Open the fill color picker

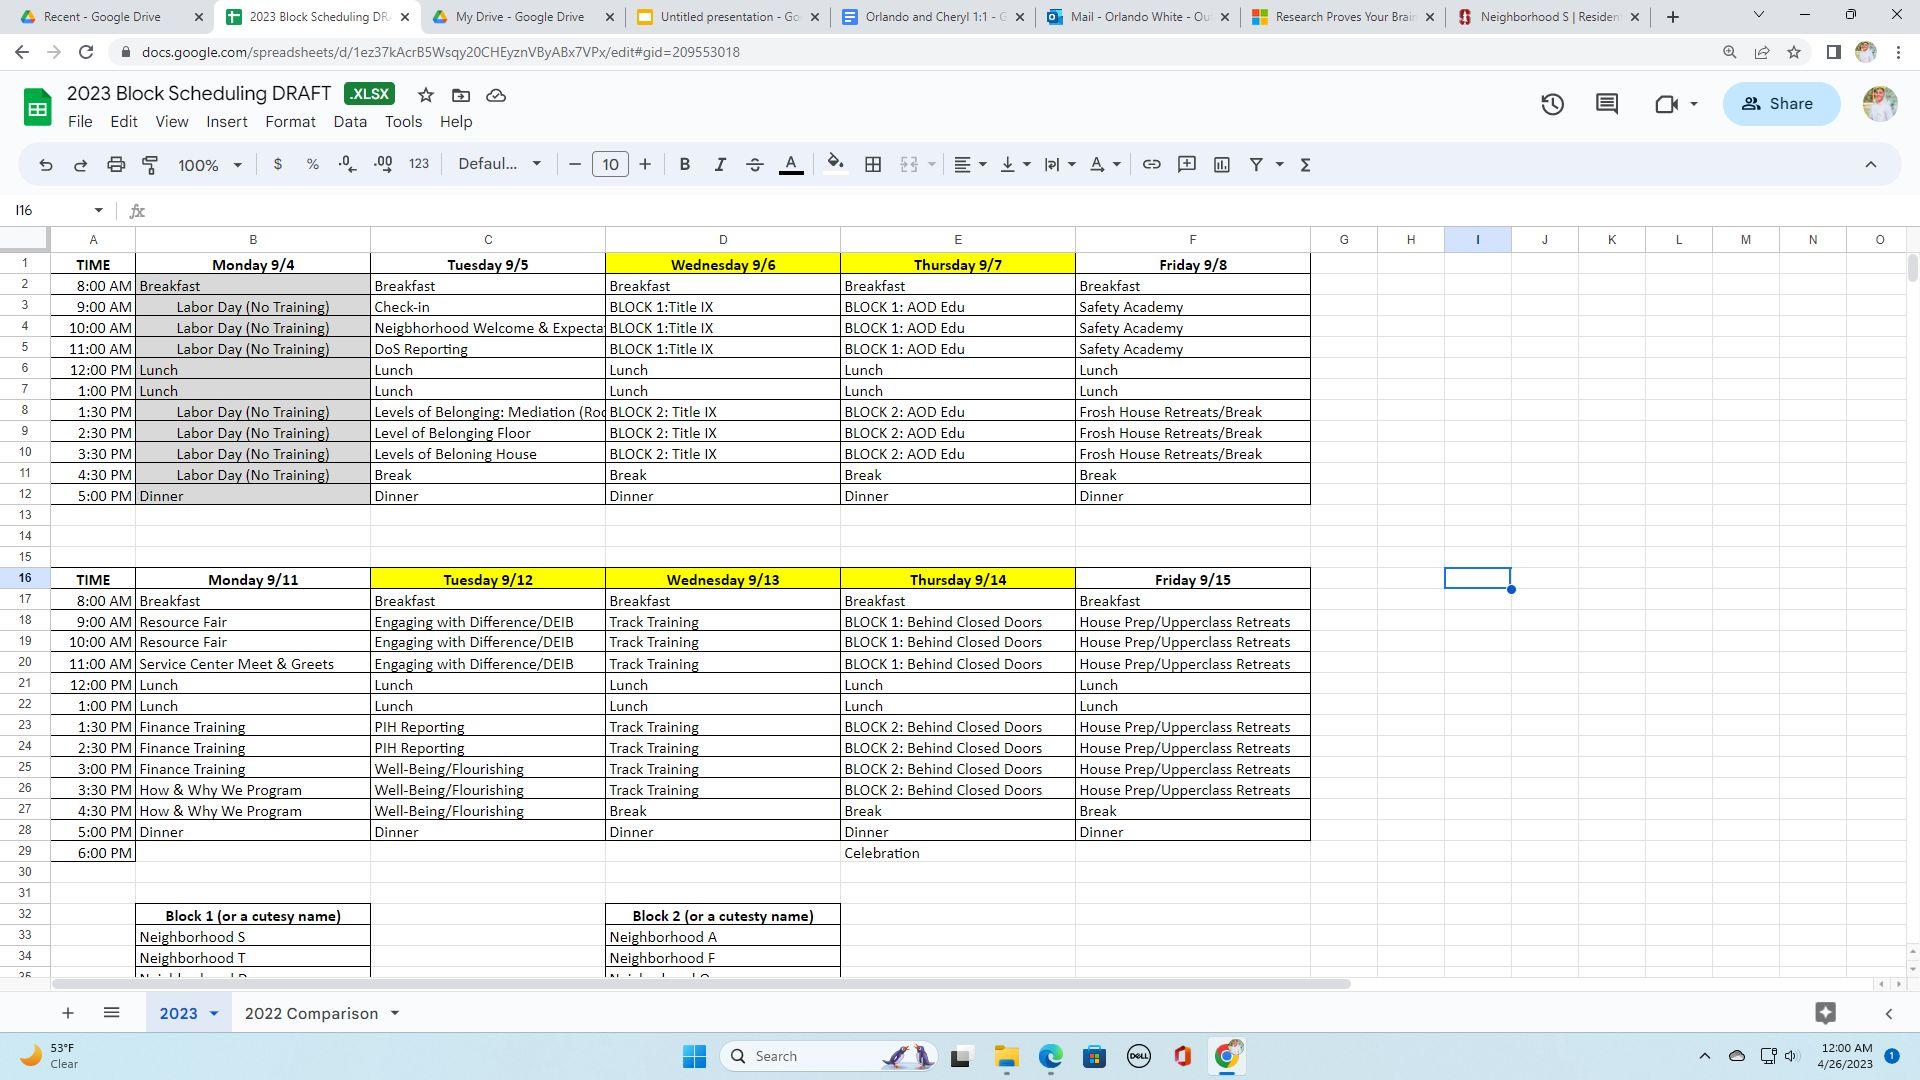click(x=836, y=165)
